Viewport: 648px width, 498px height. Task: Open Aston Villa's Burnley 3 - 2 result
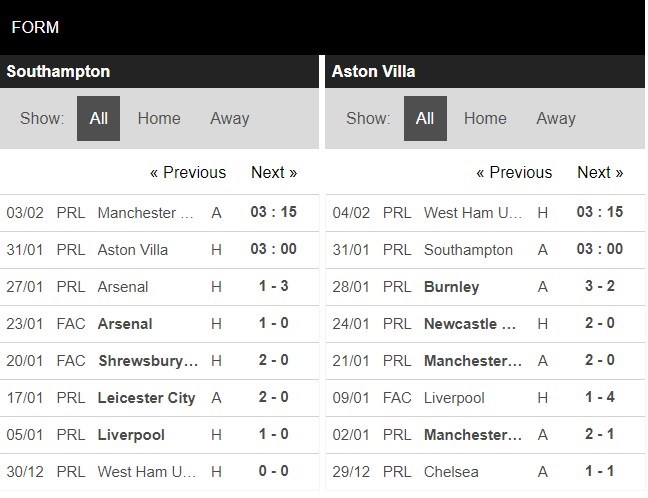[485, 287]
